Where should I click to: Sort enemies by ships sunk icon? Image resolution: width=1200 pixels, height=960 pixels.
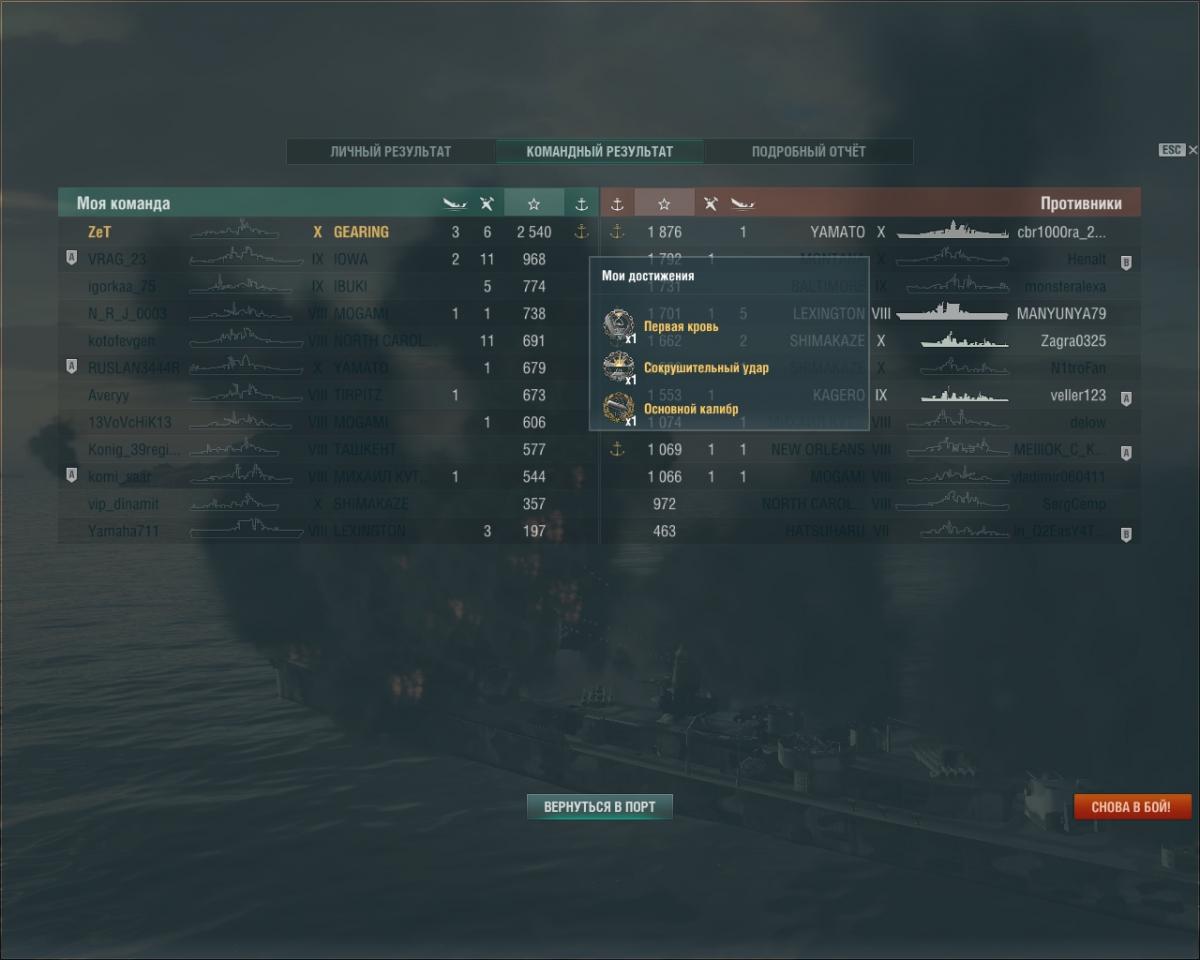(x=742, y=204)
